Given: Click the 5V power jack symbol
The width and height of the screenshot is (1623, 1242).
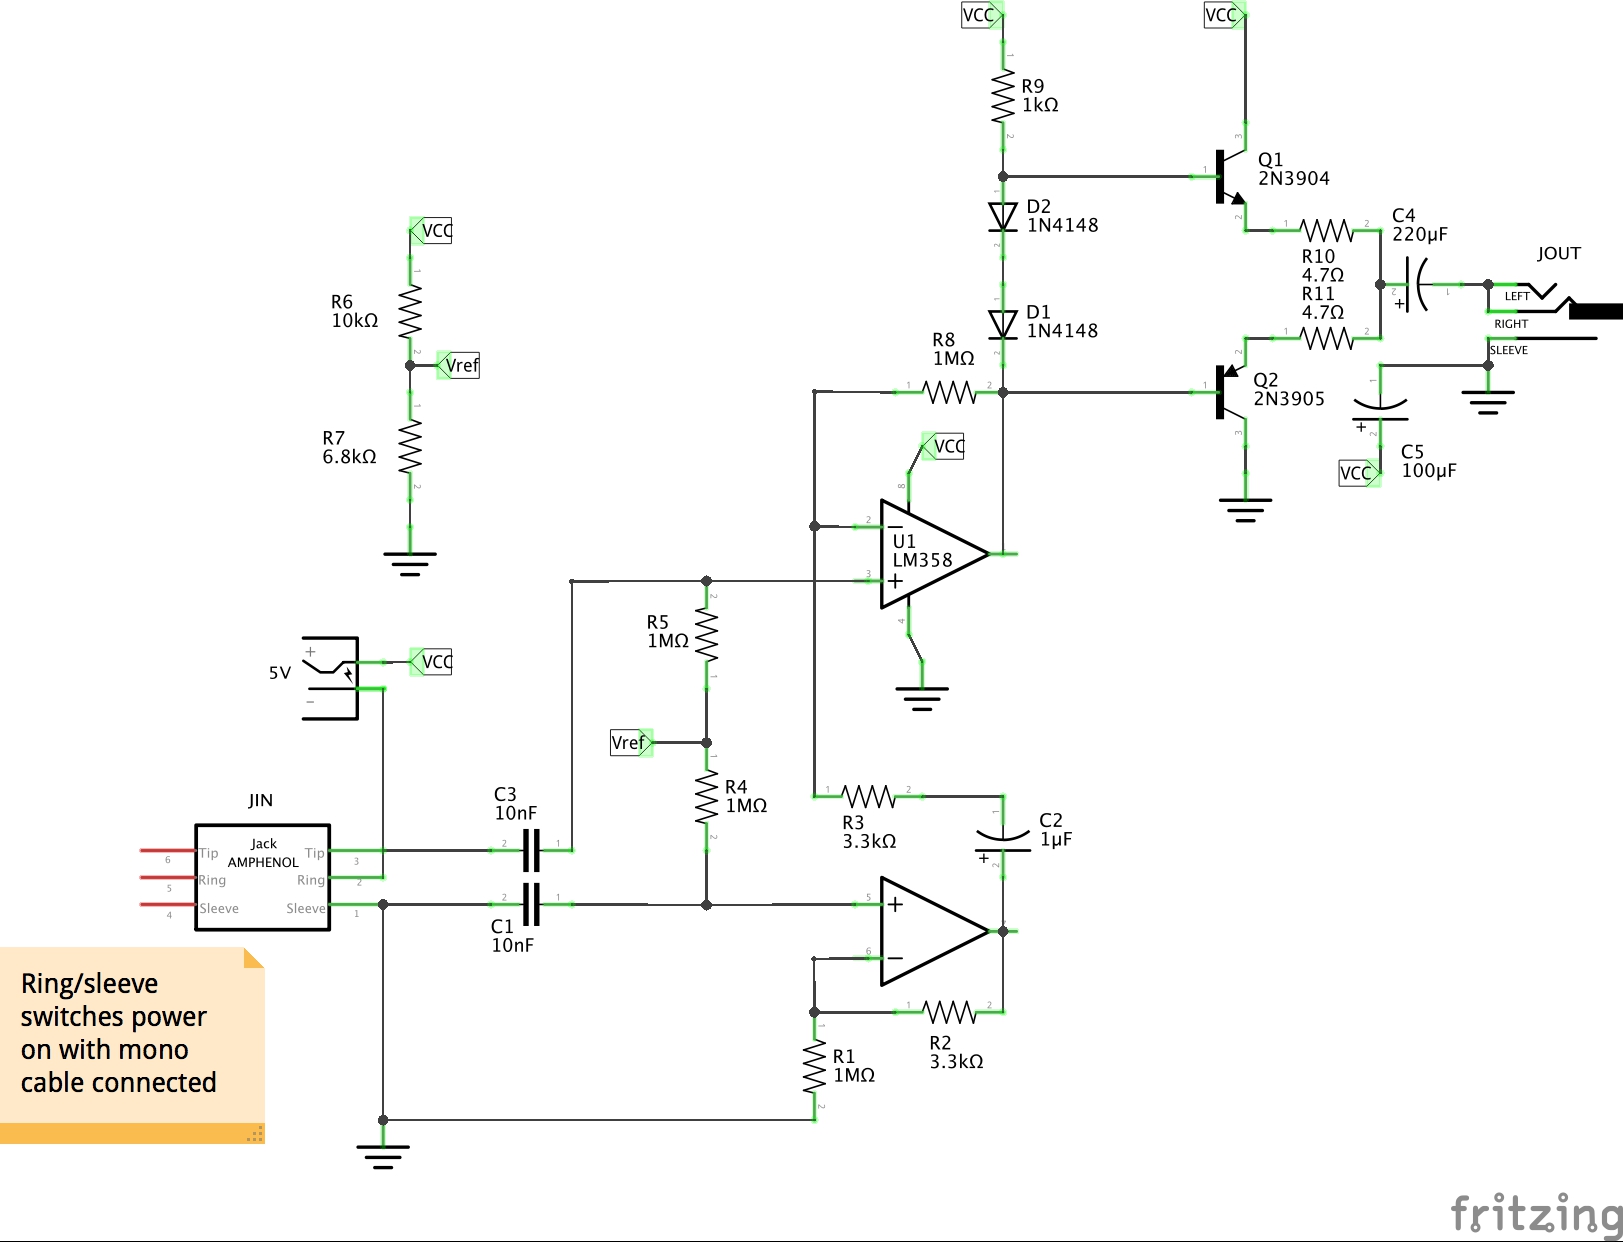Looking at the screenshot, I should (331, 677).
